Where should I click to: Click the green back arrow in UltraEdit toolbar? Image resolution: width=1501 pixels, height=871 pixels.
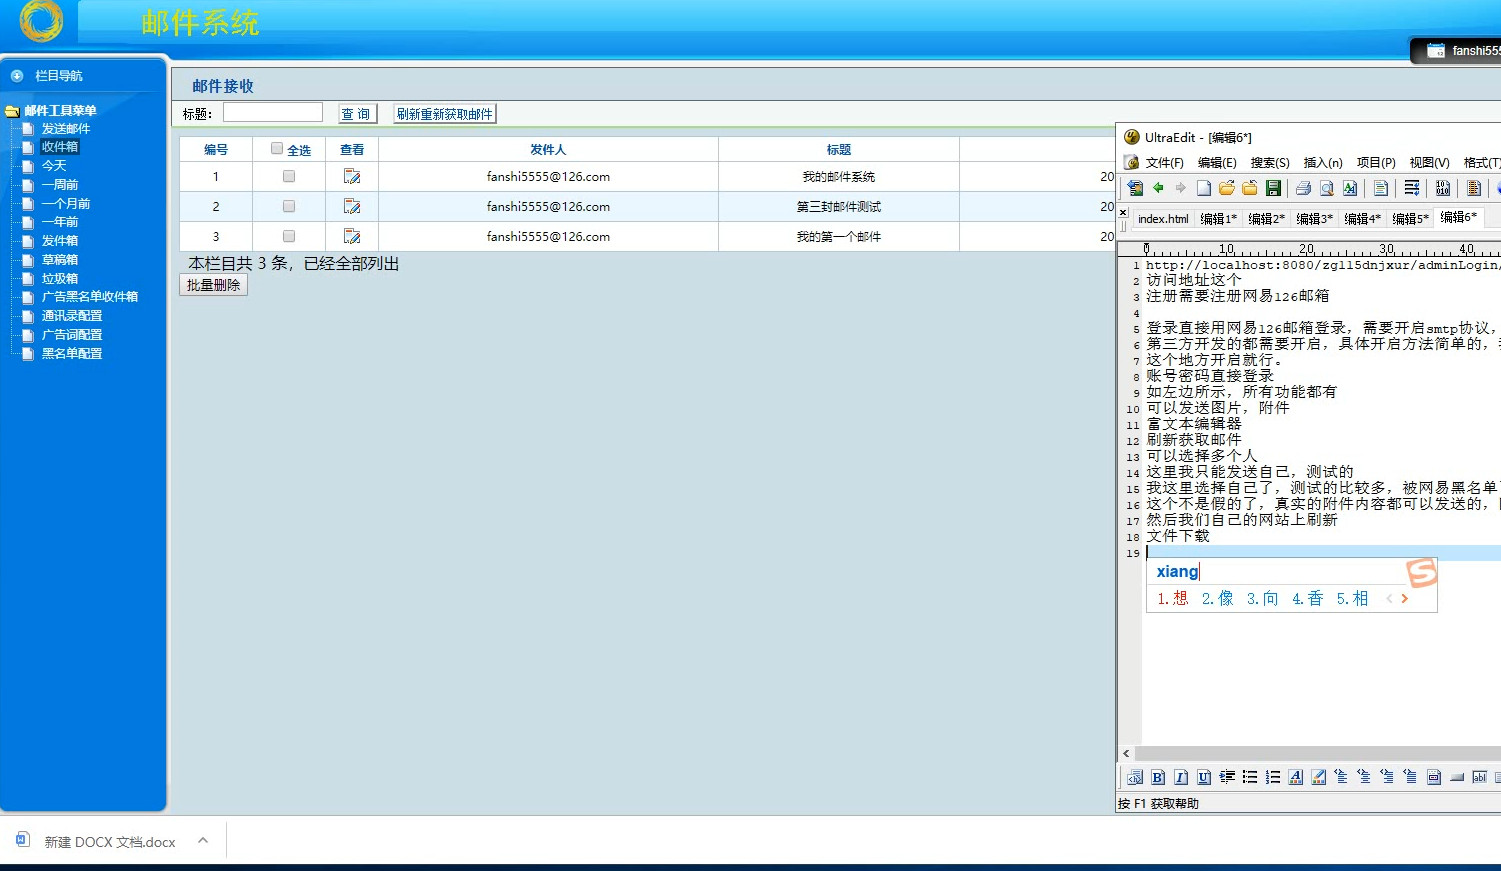[1158, 188]
